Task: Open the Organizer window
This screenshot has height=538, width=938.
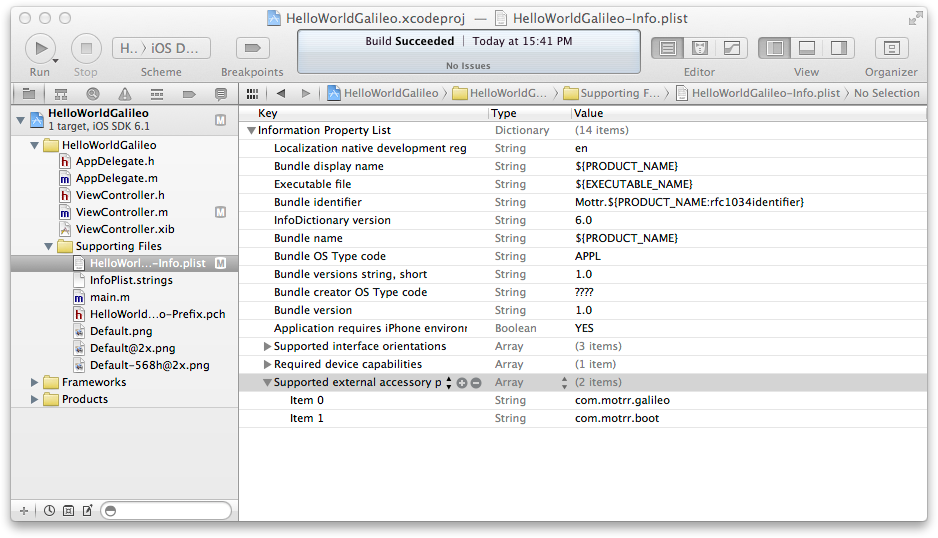Action: point(891,48)
